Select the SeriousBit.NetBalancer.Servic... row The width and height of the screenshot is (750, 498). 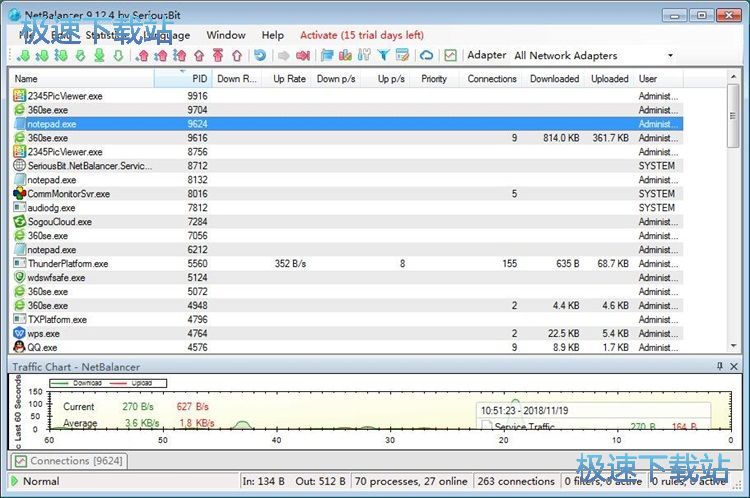coord(347,166)
